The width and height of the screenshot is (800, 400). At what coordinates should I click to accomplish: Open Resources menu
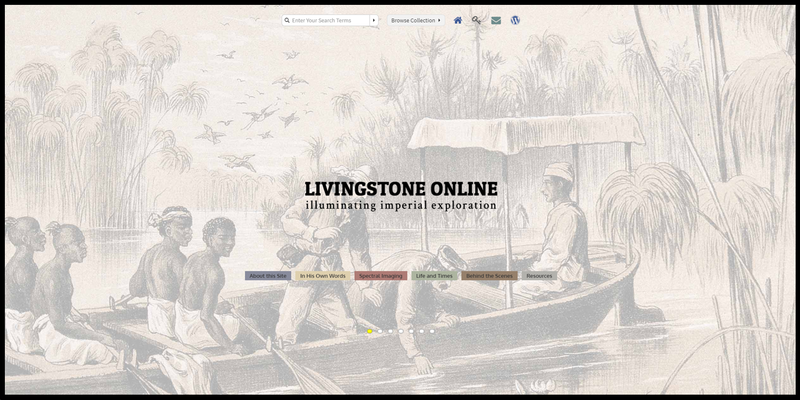[539, 276]
